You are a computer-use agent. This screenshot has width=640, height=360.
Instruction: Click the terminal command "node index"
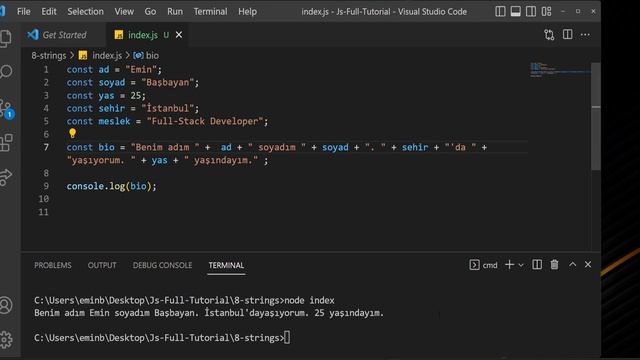click(x=309, y=300)
